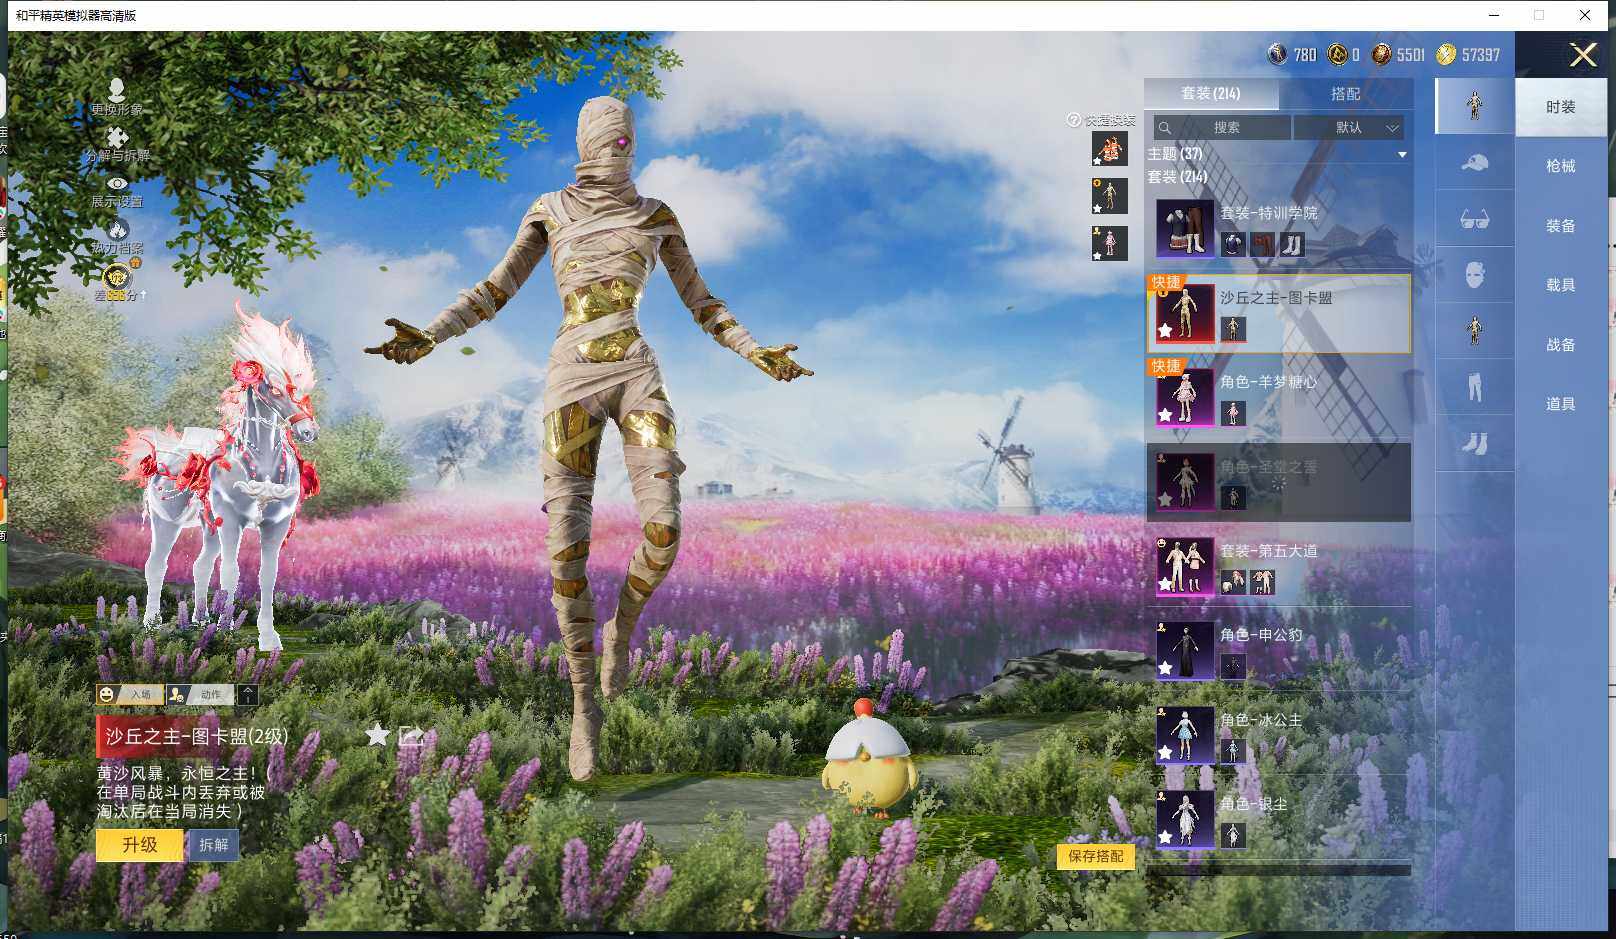Open 热力档案 flame archive icon

pyautogui.click(x=117, y=236)
